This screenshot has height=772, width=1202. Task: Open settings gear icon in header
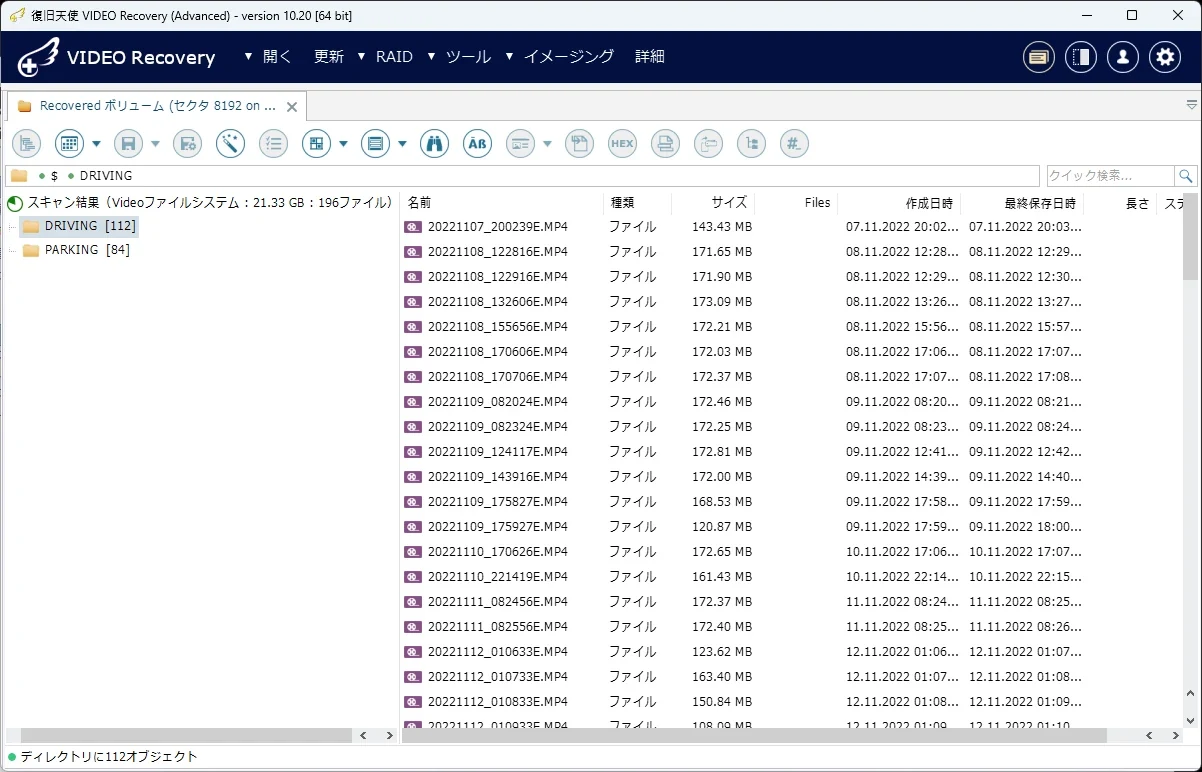[x=1165, y=57]
